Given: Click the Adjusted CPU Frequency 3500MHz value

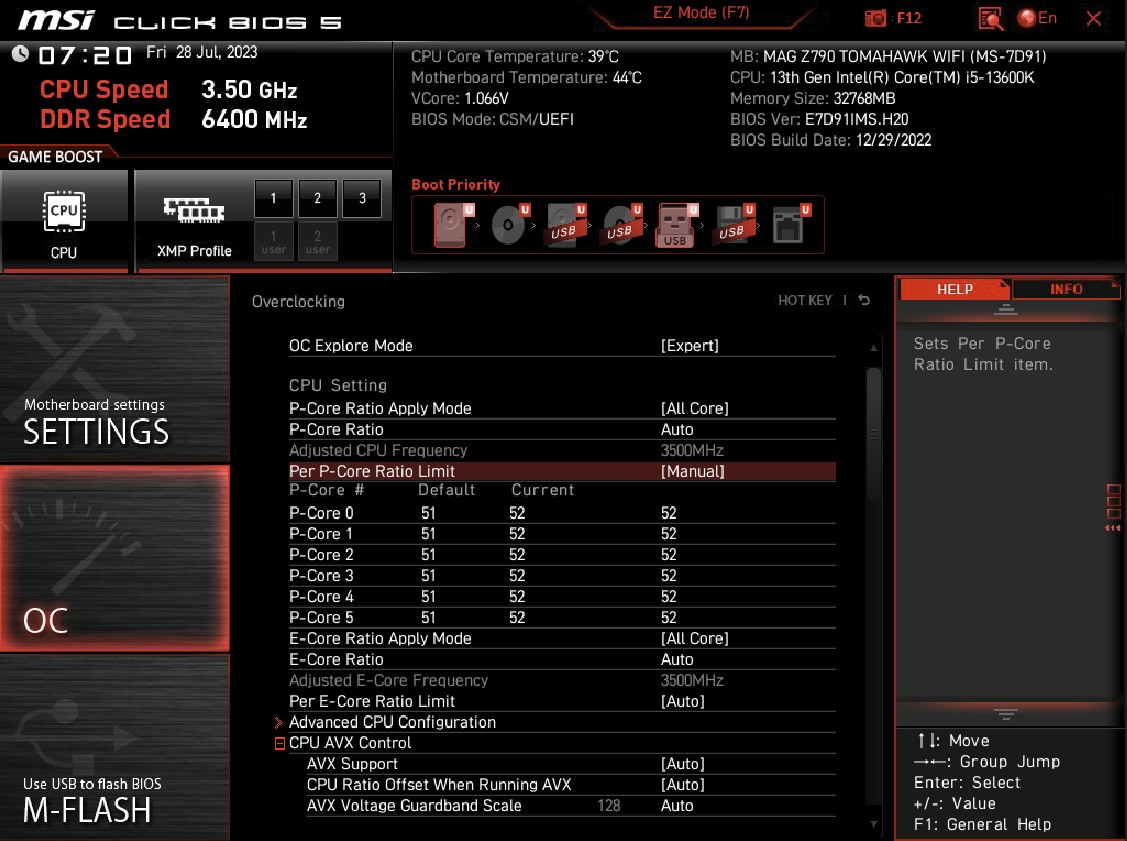Looking at the screenshot, I should [x=692, y=451].
